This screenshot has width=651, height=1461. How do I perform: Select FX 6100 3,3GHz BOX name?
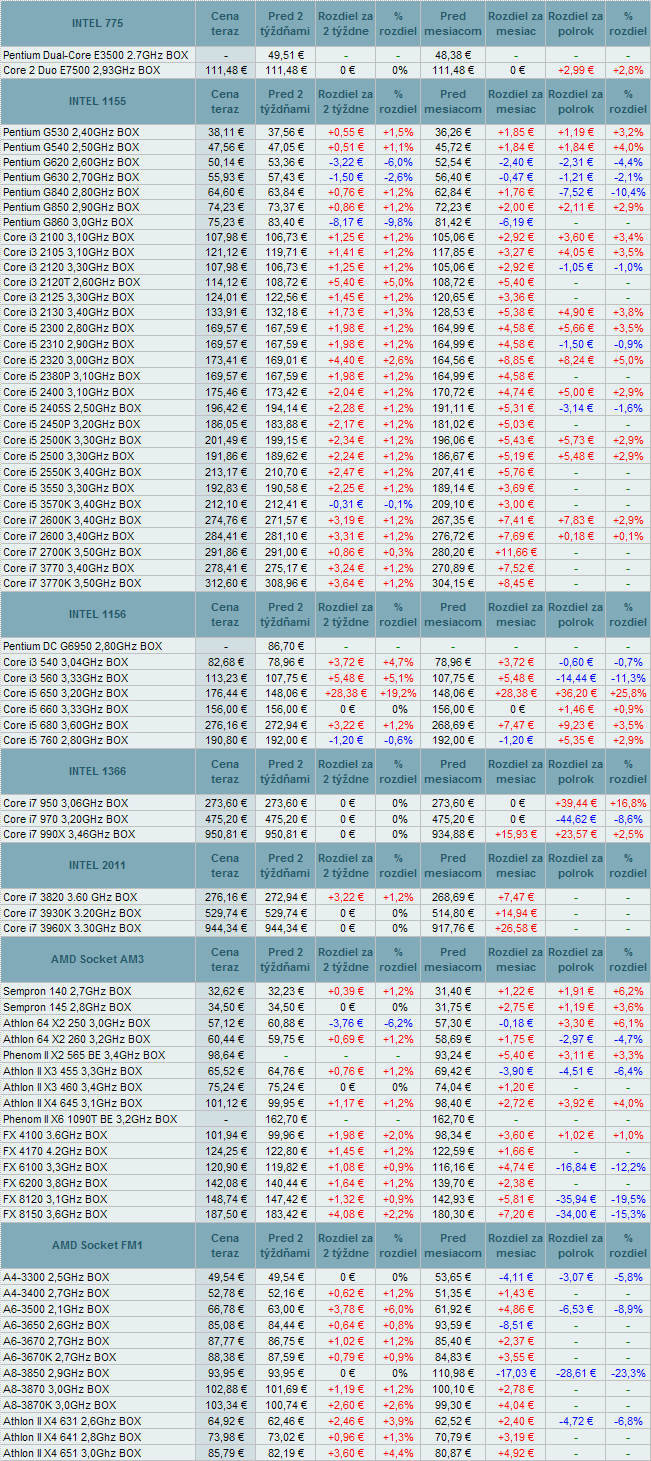55,1167
